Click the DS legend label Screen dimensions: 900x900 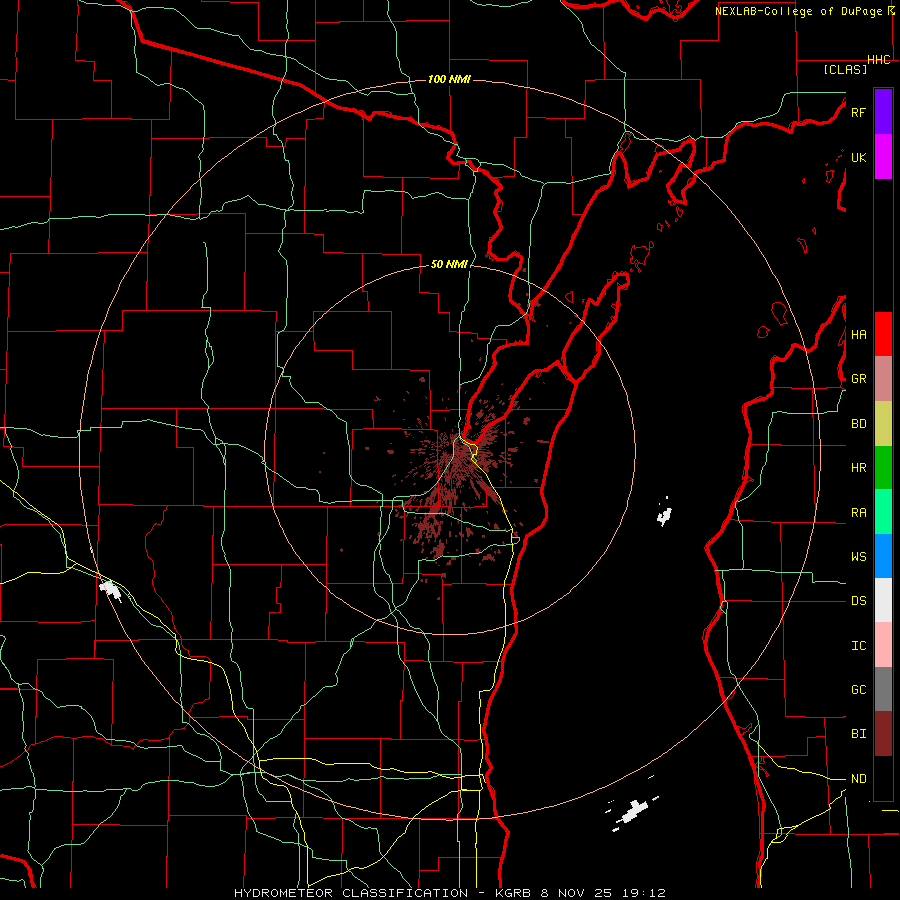(x=858, y=601)
